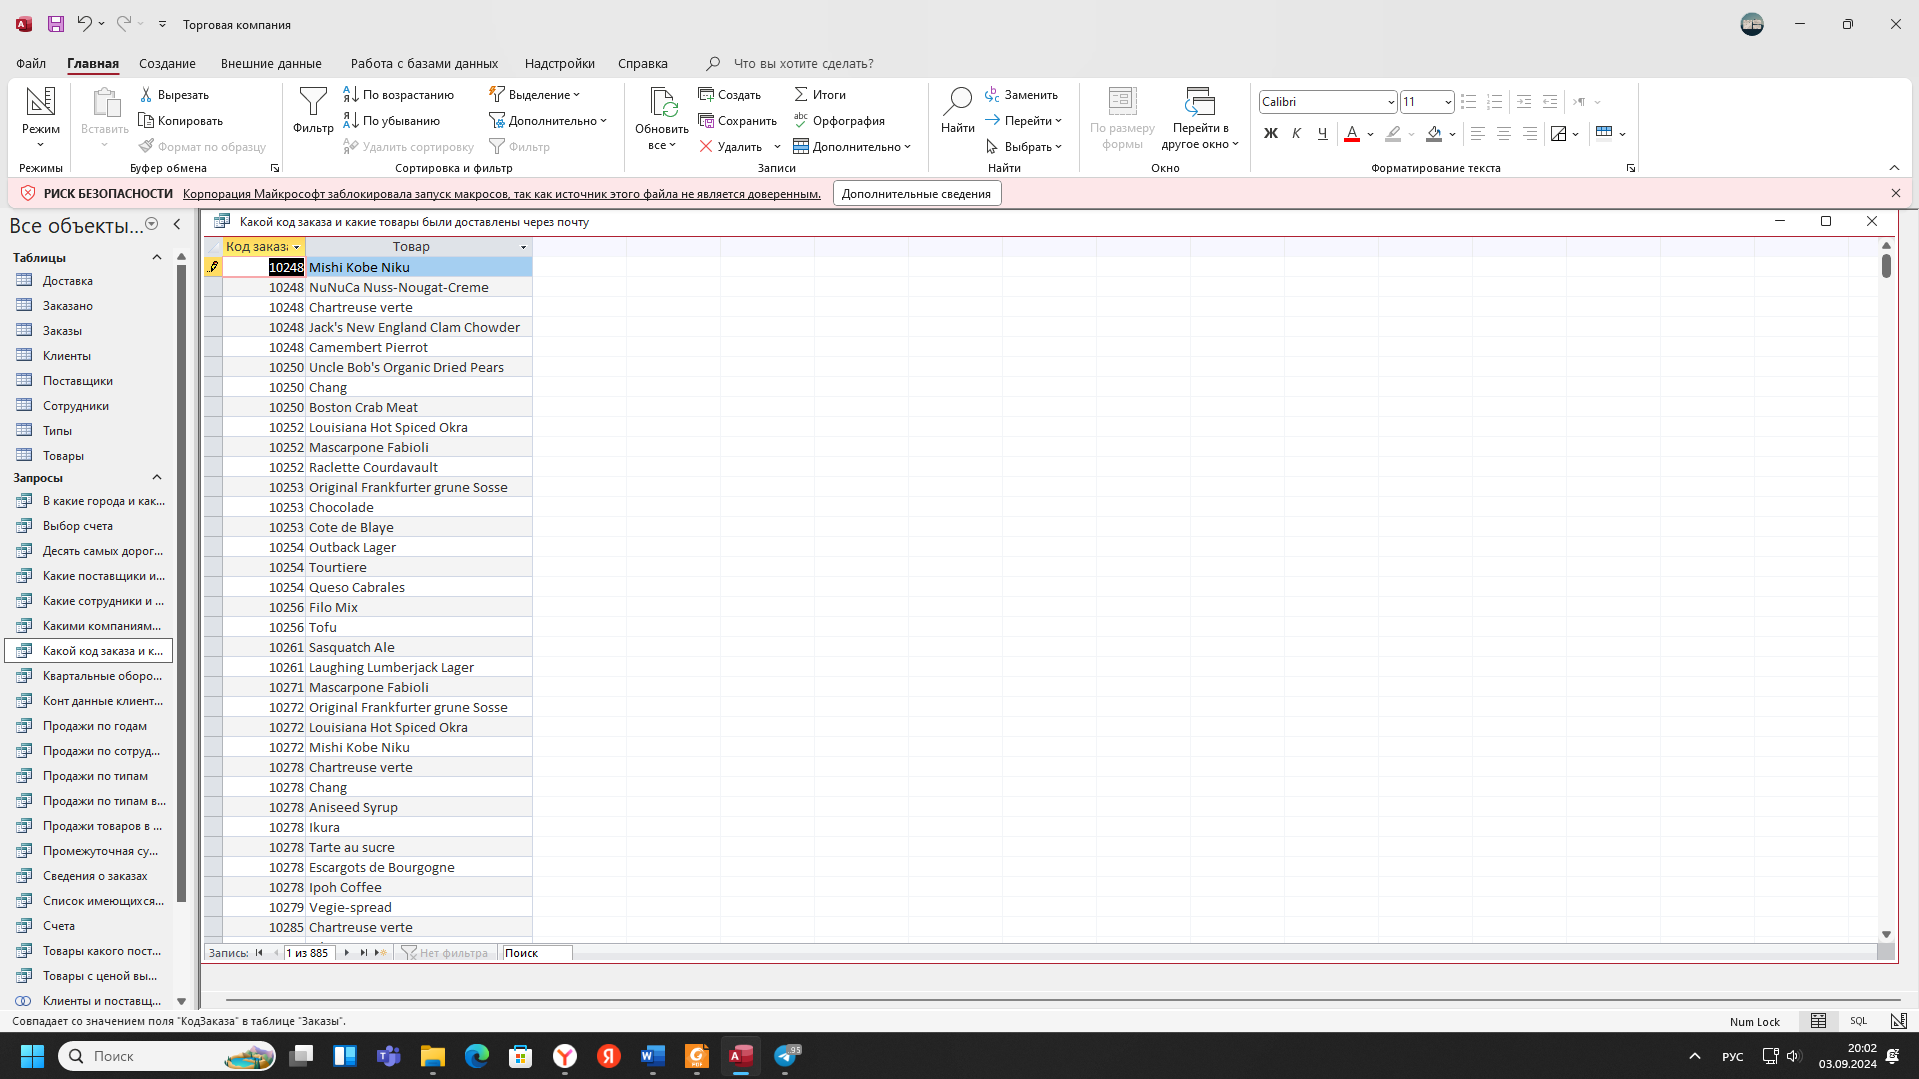Toggle bold Ж formatting
The image size is (1919, 1079).
(1271, 133)
